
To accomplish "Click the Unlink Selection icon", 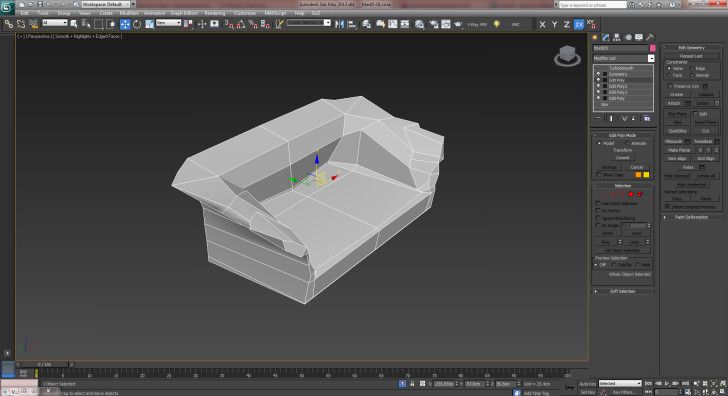I will click(x=21, y=24).
